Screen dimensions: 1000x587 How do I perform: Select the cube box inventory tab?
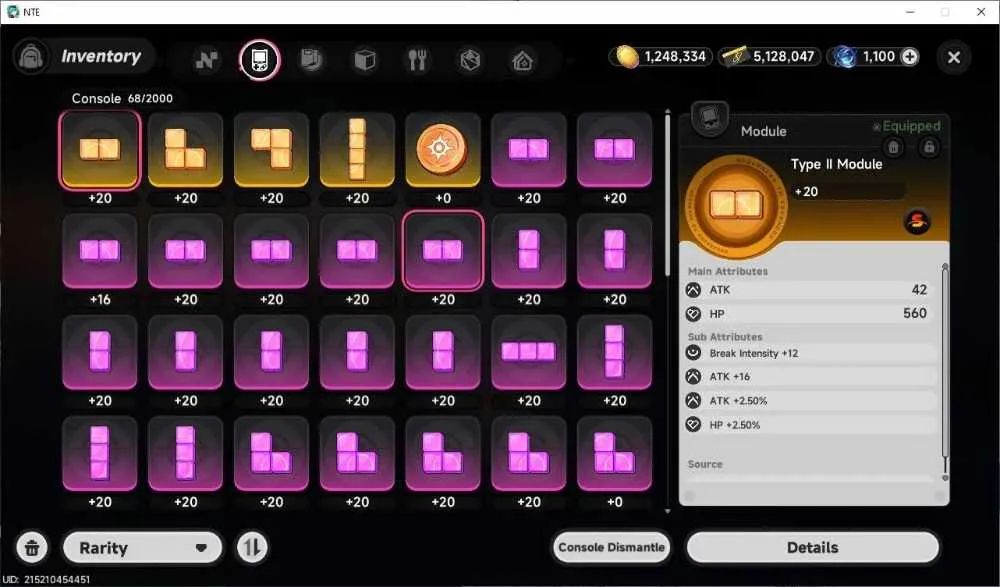(364, 61)
